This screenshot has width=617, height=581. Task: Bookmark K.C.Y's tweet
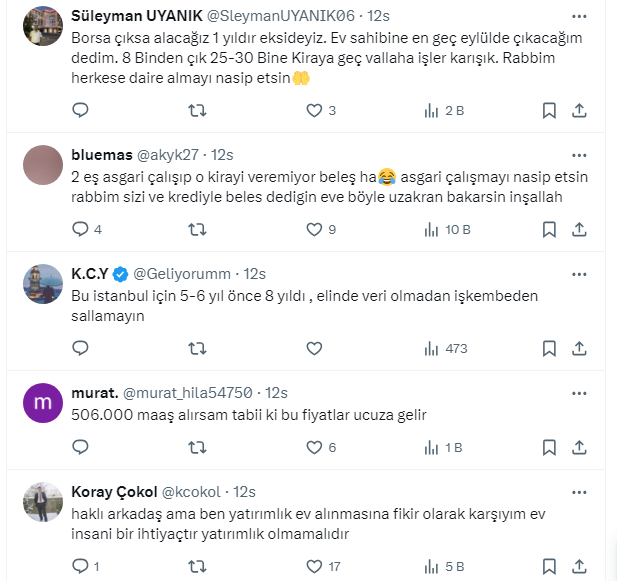pos(550,348)
